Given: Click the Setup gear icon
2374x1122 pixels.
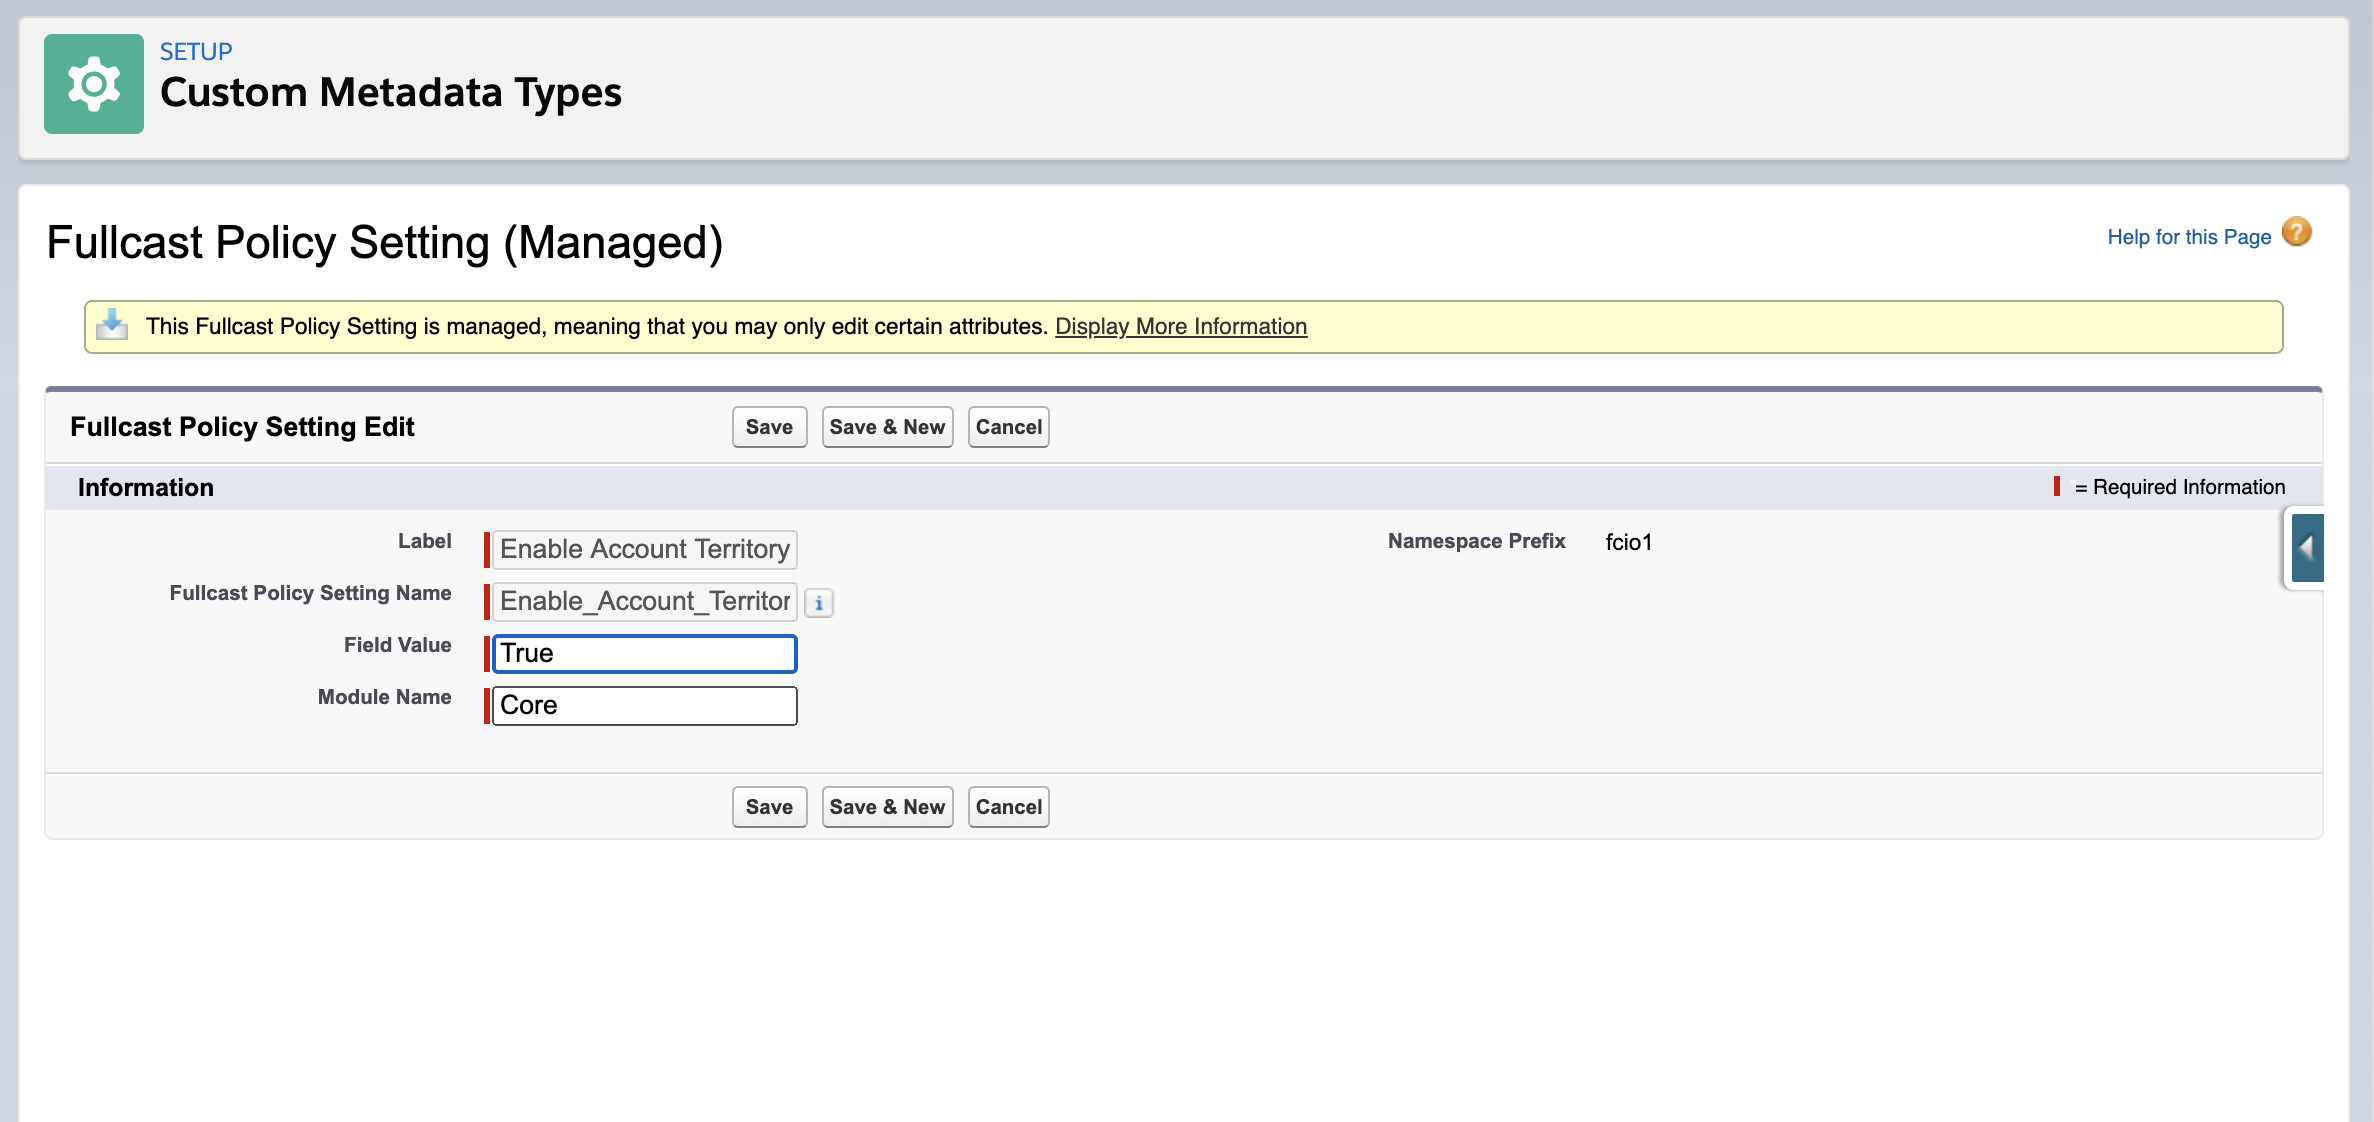Looking at the screenshot, I should click(x=94, y=84).
